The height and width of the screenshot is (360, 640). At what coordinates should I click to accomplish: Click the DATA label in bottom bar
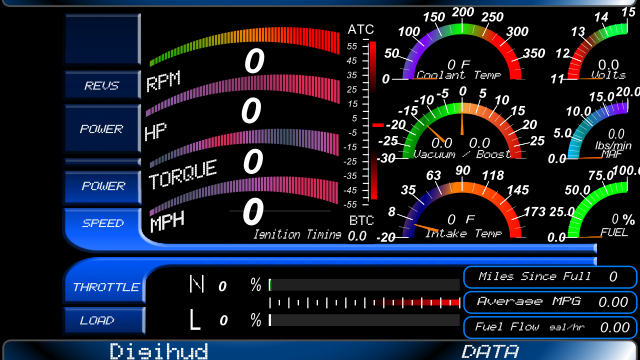[x=490, y=352]
